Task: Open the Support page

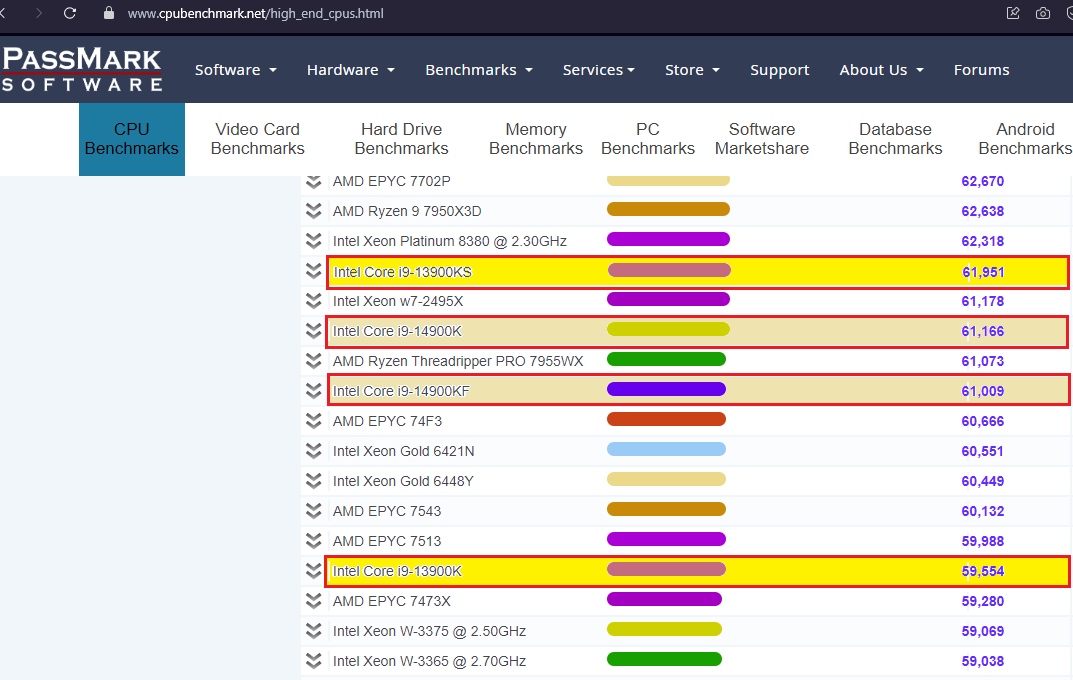Action: [779, 70]
